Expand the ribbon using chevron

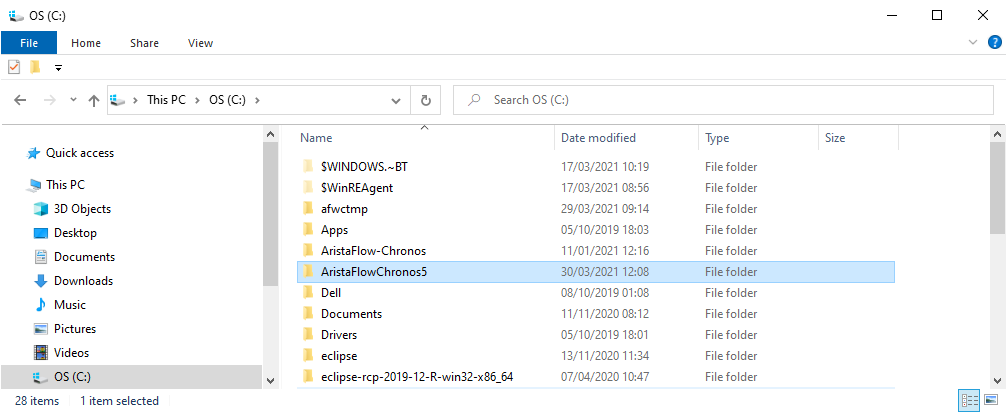point(972,42)
